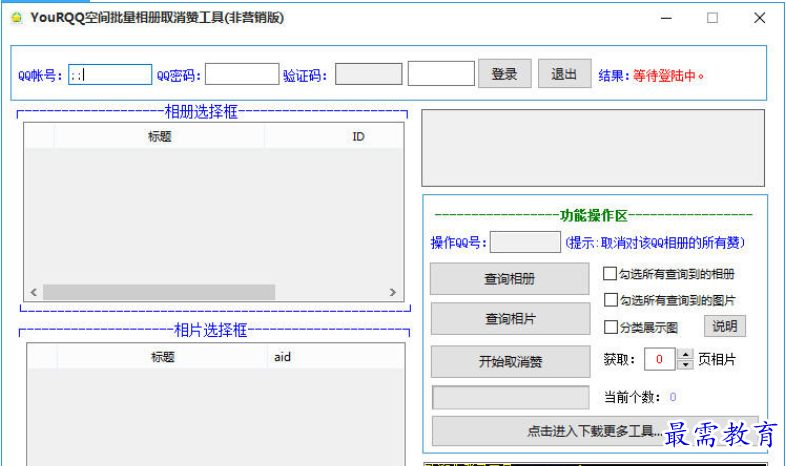Screen dimensions: 786x466
Task: Click the 获取 page count field
Action: pos(659,359)
